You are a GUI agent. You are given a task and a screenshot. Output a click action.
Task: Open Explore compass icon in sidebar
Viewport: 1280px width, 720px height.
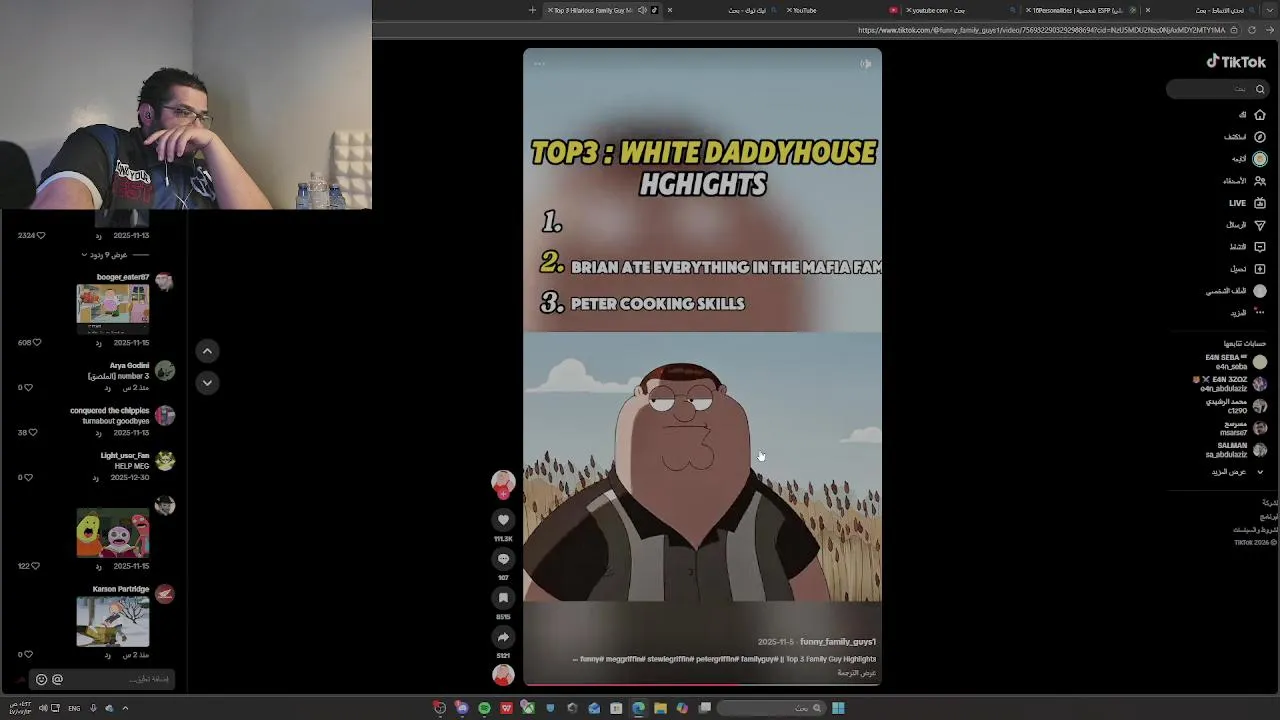[1259, 137]
